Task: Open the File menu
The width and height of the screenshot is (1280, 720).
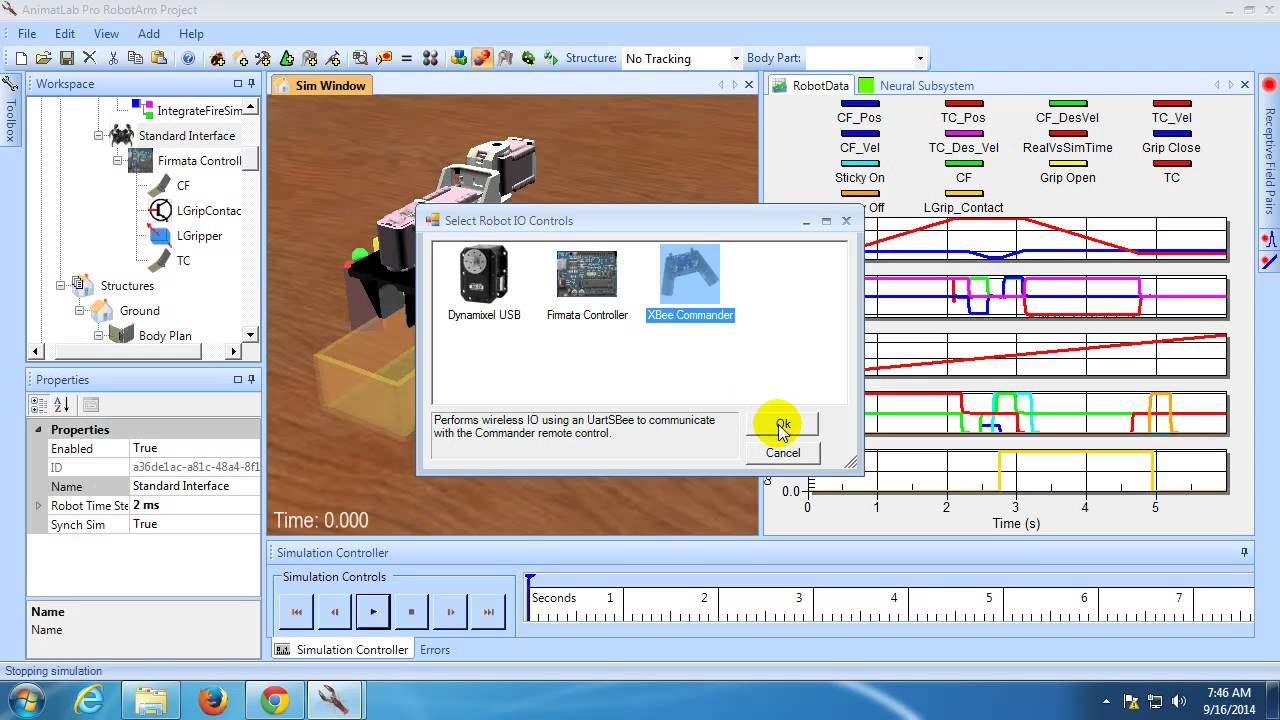Action: point(27,33)
